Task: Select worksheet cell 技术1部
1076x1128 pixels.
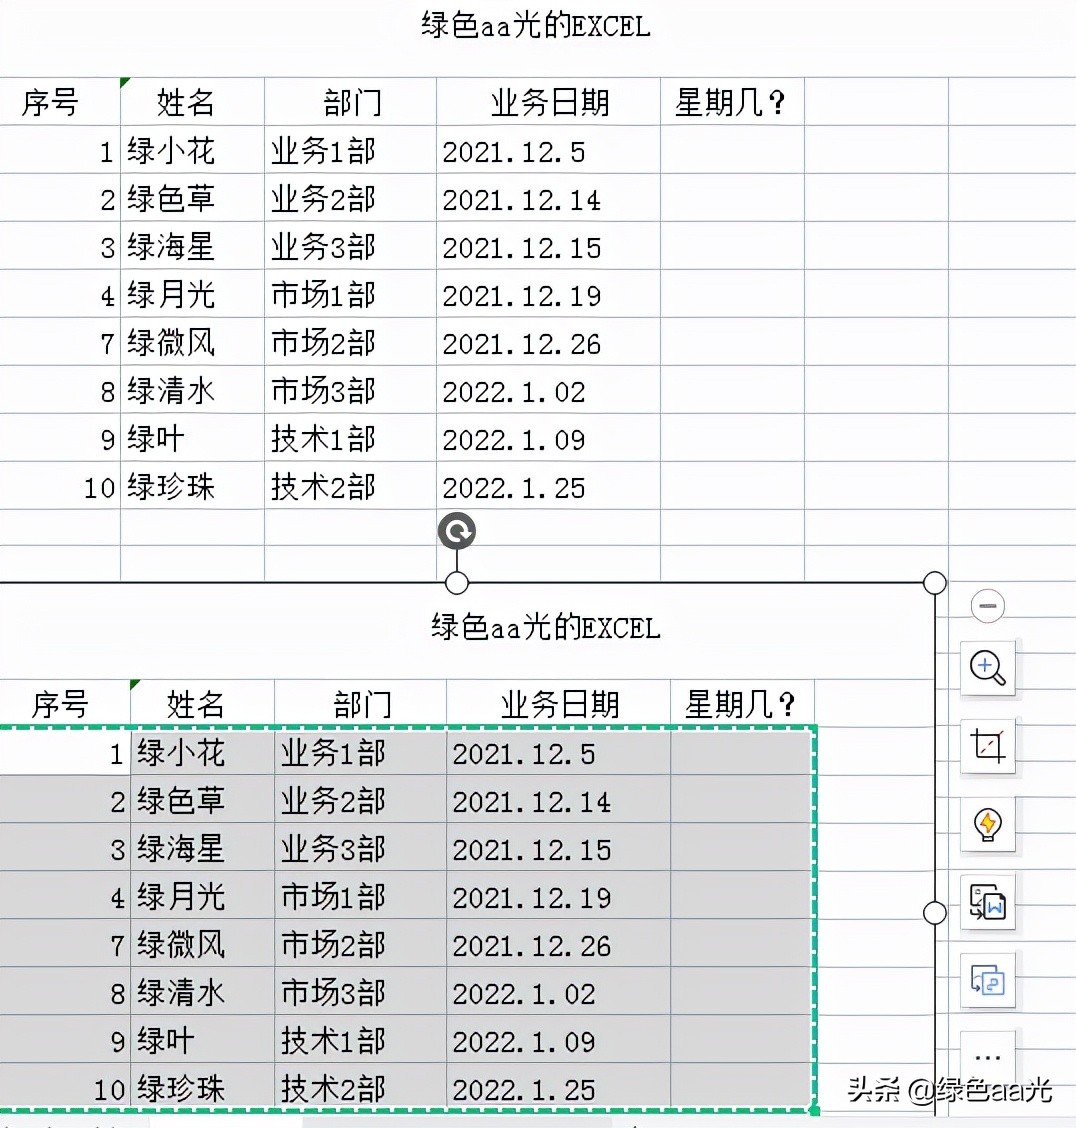Action: coord(350,438)
